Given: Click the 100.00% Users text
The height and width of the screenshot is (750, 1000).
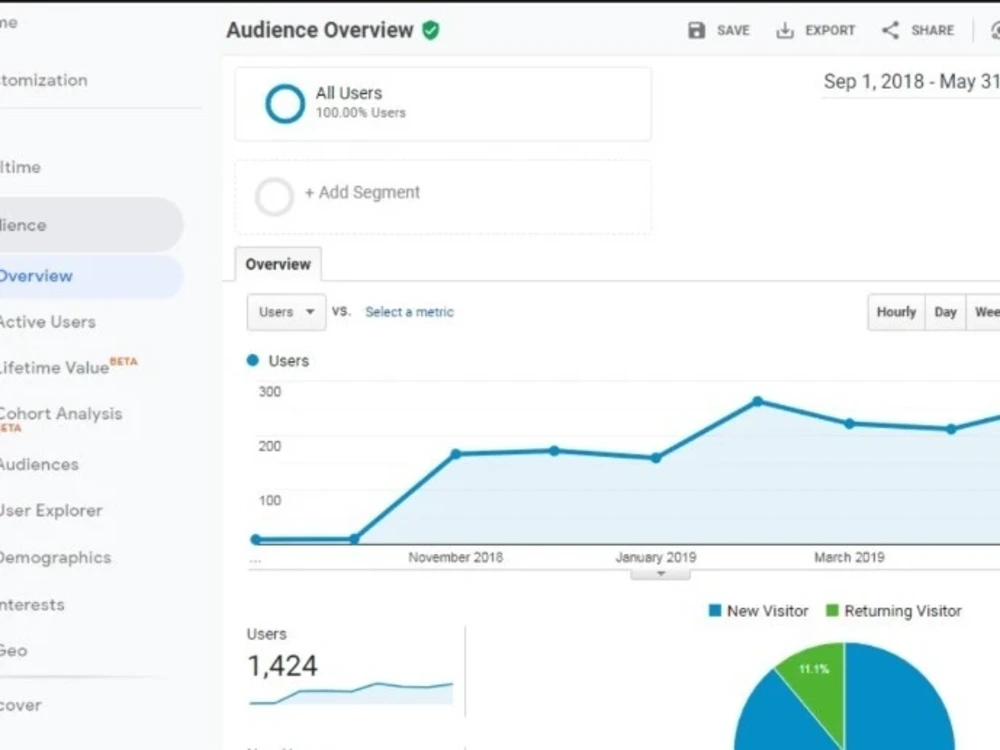Looking at the screenshot, I should 360,113.
